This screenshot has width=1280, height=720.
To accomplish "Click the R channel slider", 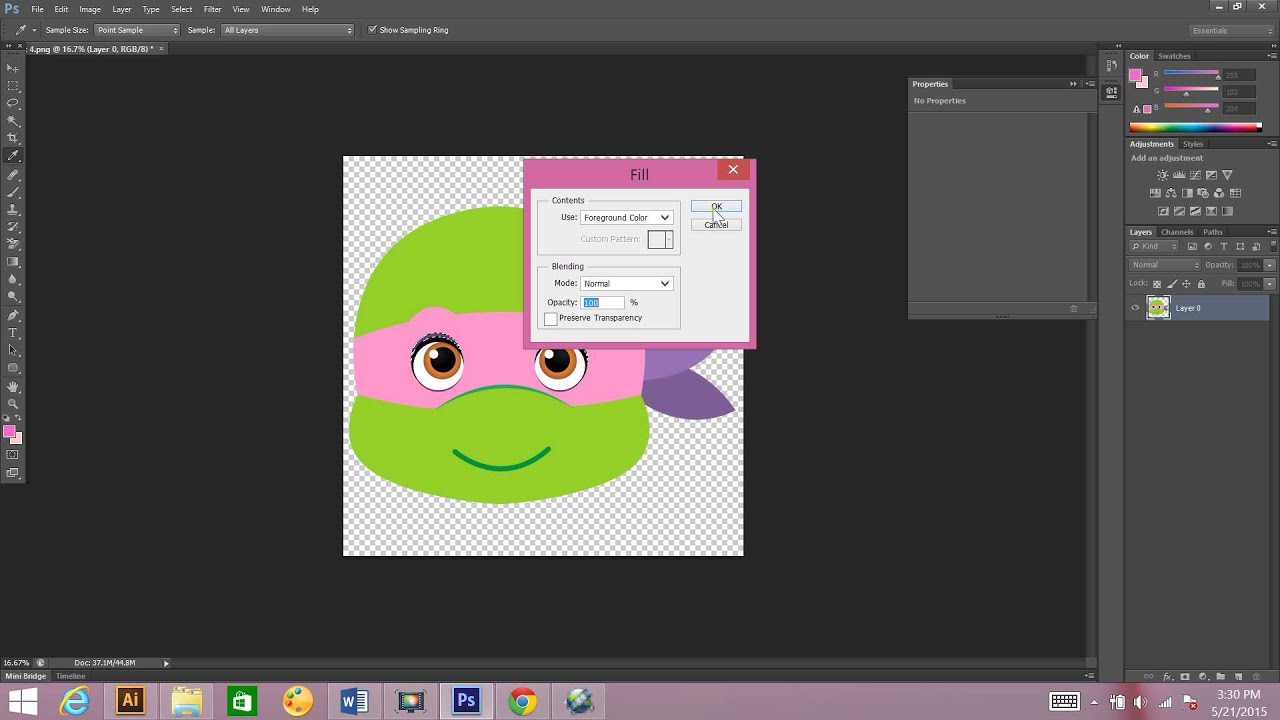I will tap(1191, 75).
